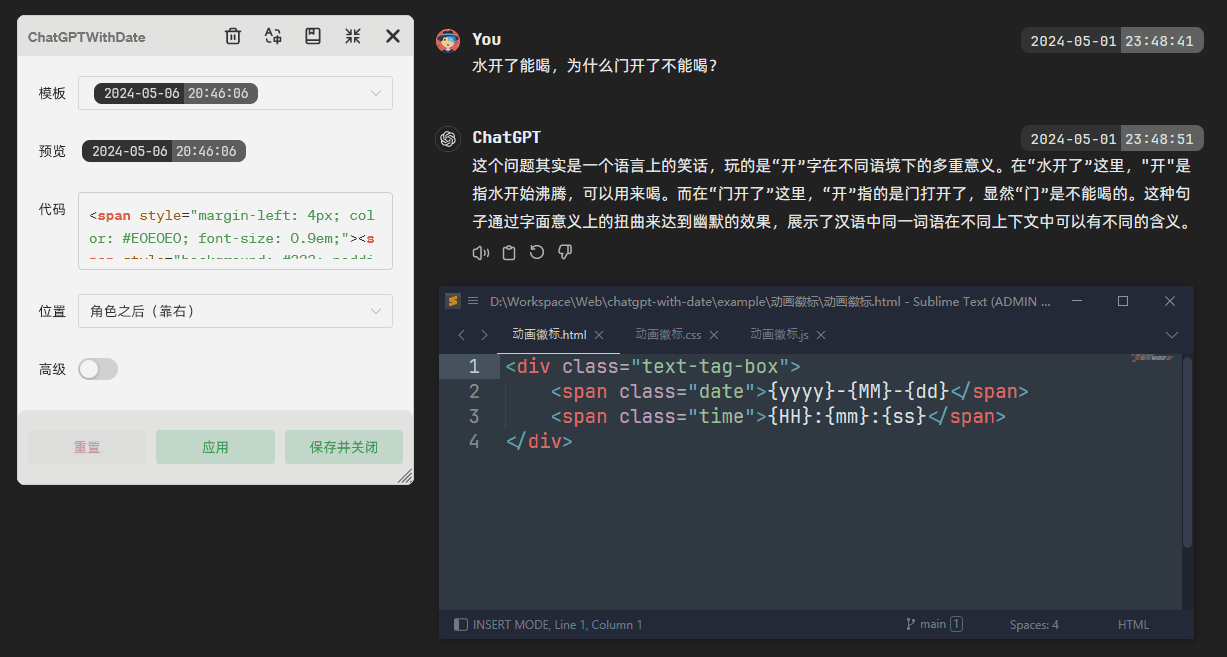This screenshot has width=1227, height=657.
Task: Click the git branch main indicator
Action: (x=934, y=624)
